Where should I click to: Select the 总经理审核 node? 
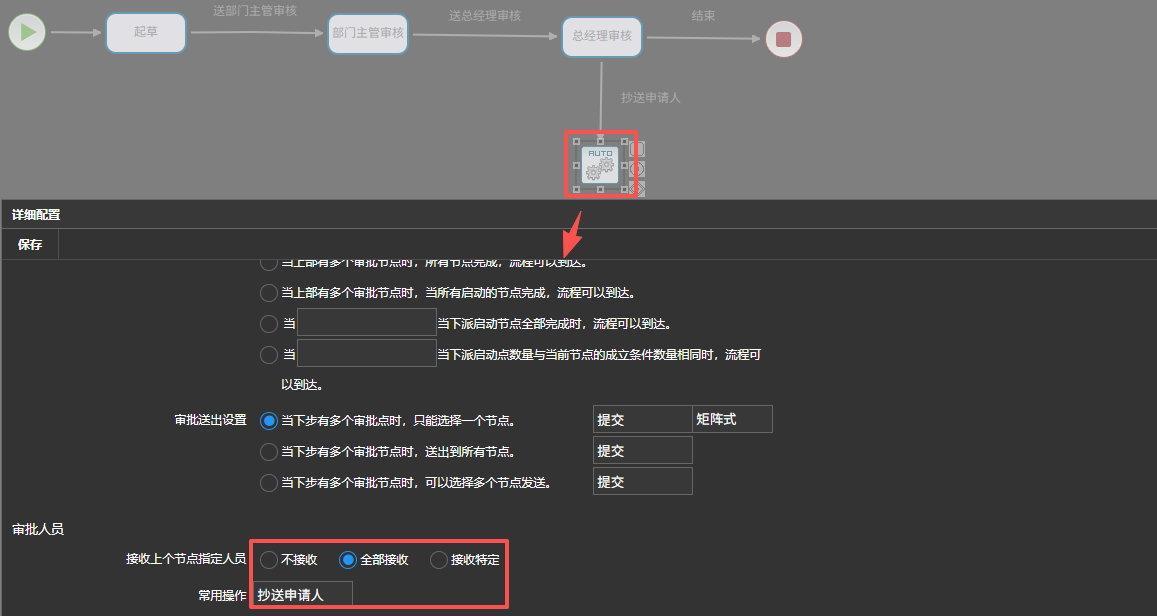coord(601,36)
